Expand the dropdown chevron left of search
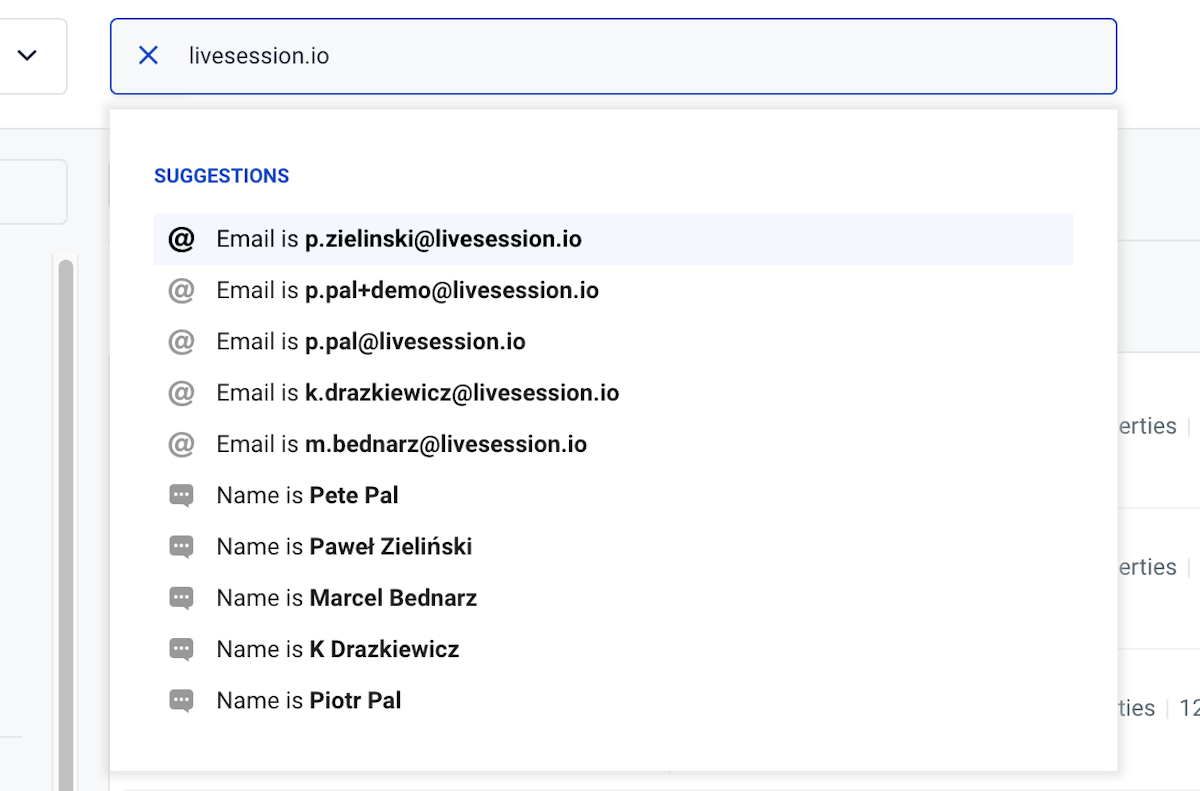 point(28,56)
